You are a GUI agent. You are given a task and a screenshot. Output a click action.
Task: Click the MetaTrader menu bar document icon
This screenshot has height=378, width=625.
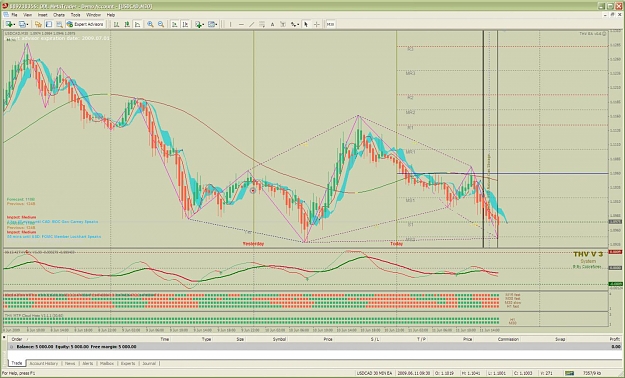coord(6,15)
